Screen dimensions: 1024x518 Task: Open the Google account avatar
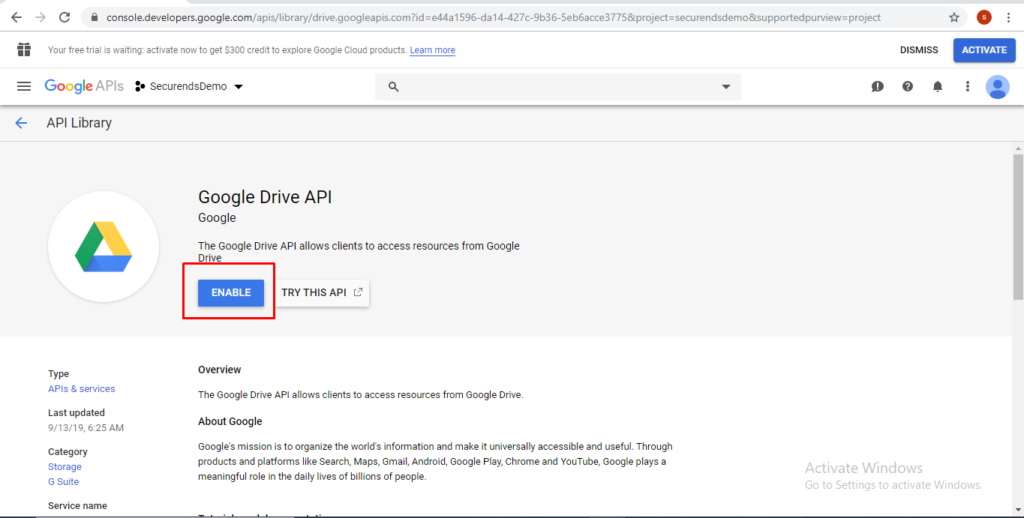[997, 86]
